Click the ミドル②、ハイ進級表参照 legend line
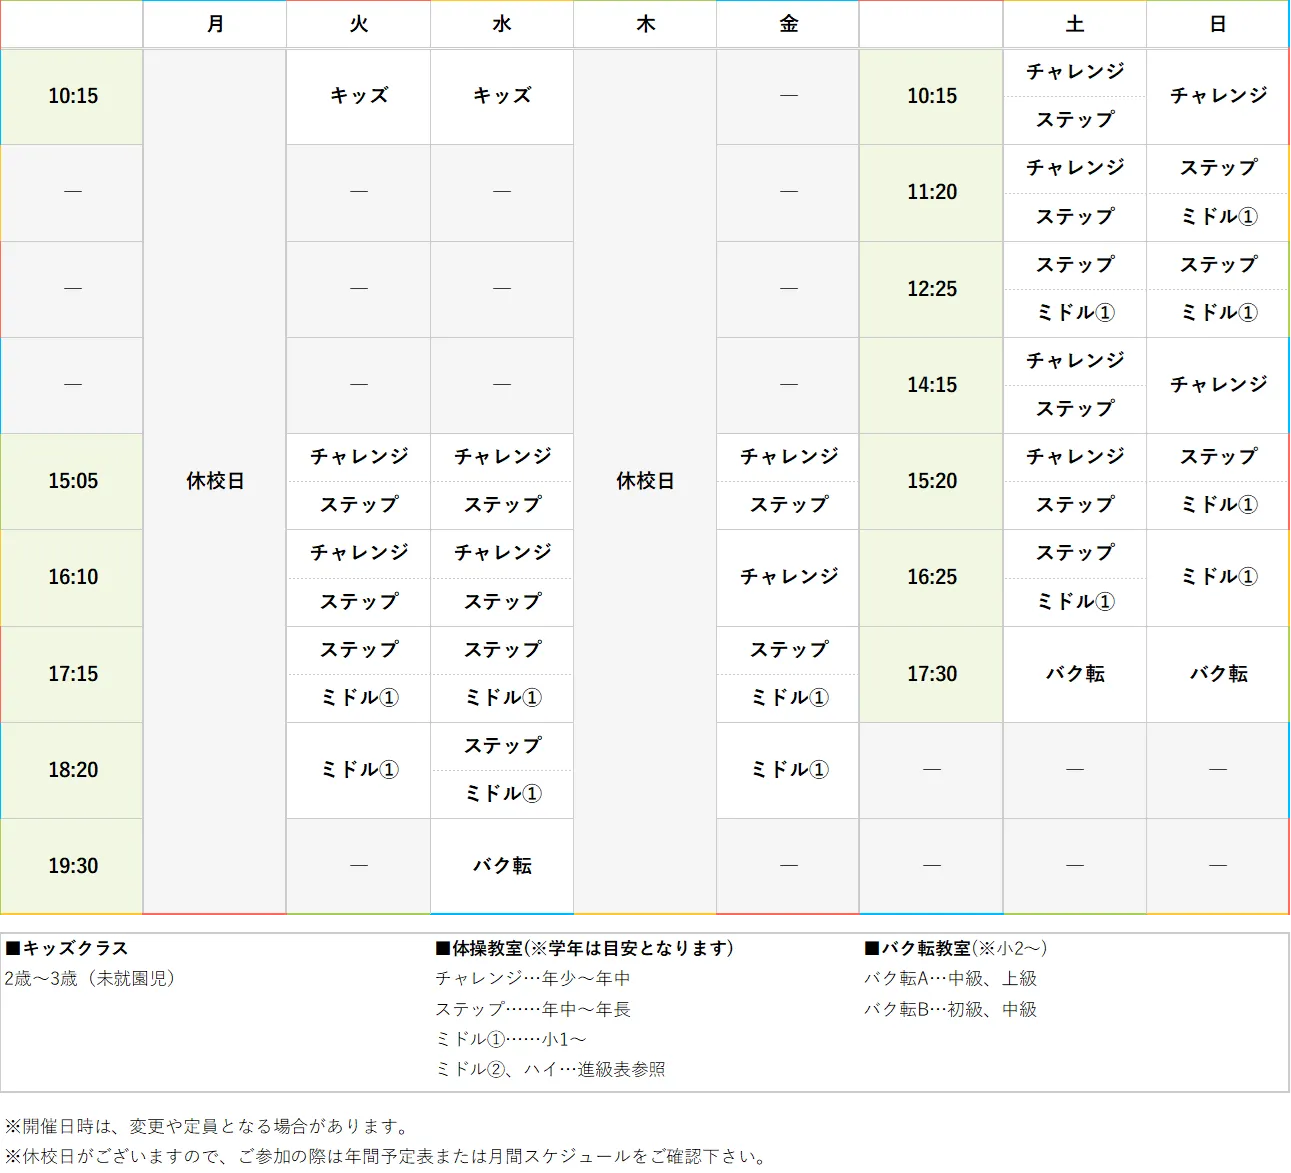Viewport: 1291px width, 1173px height. (x=550, y=1069)
